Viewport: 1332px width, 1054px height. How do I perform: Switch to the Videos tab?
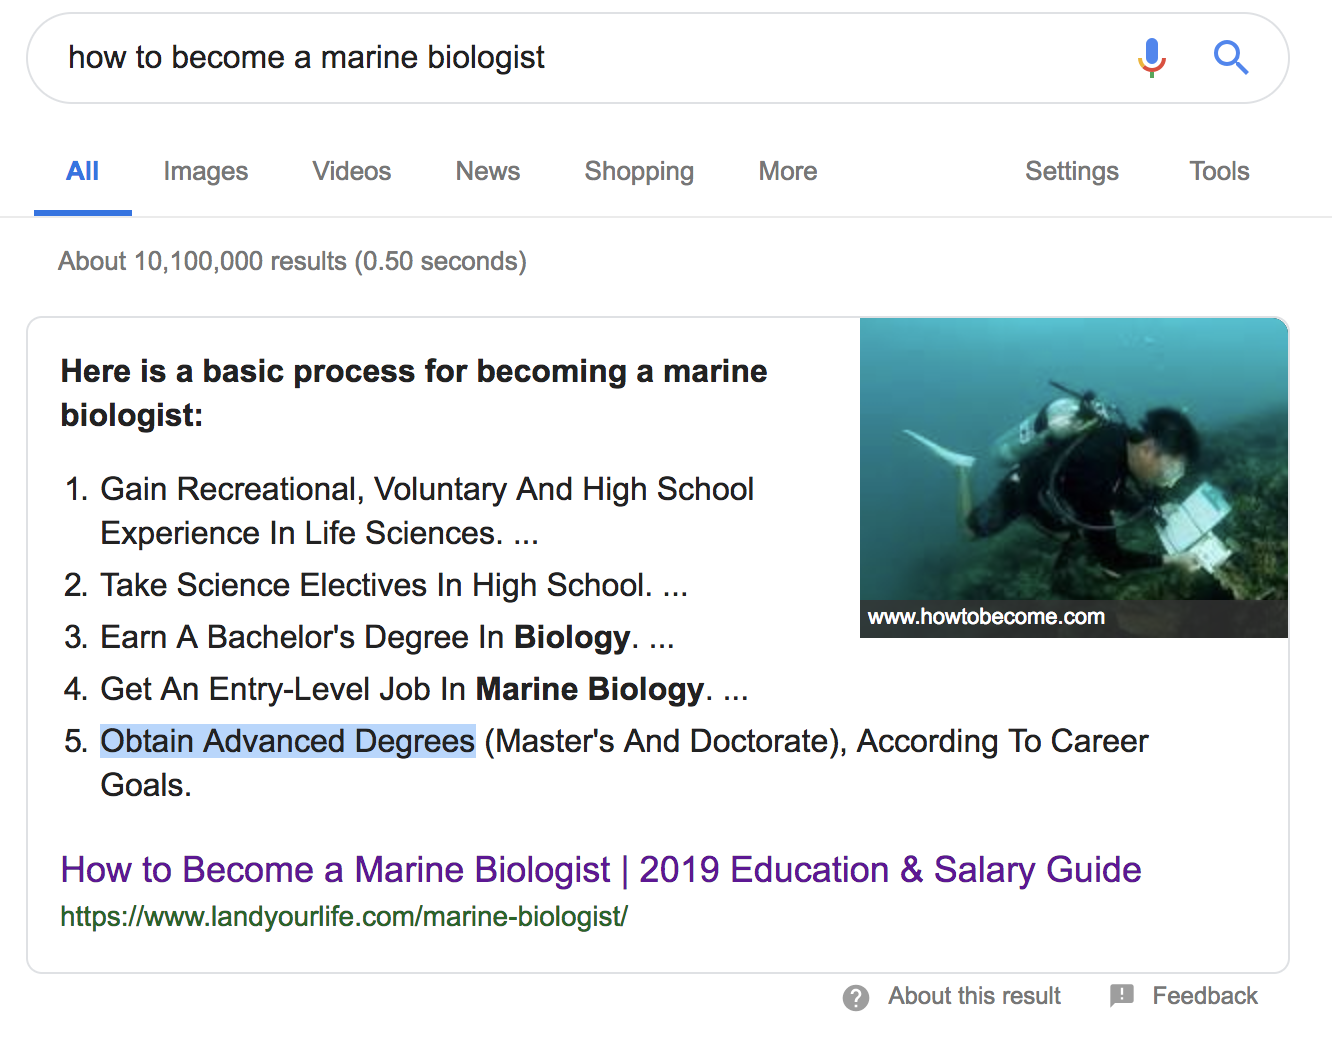(x=352, y=171)
